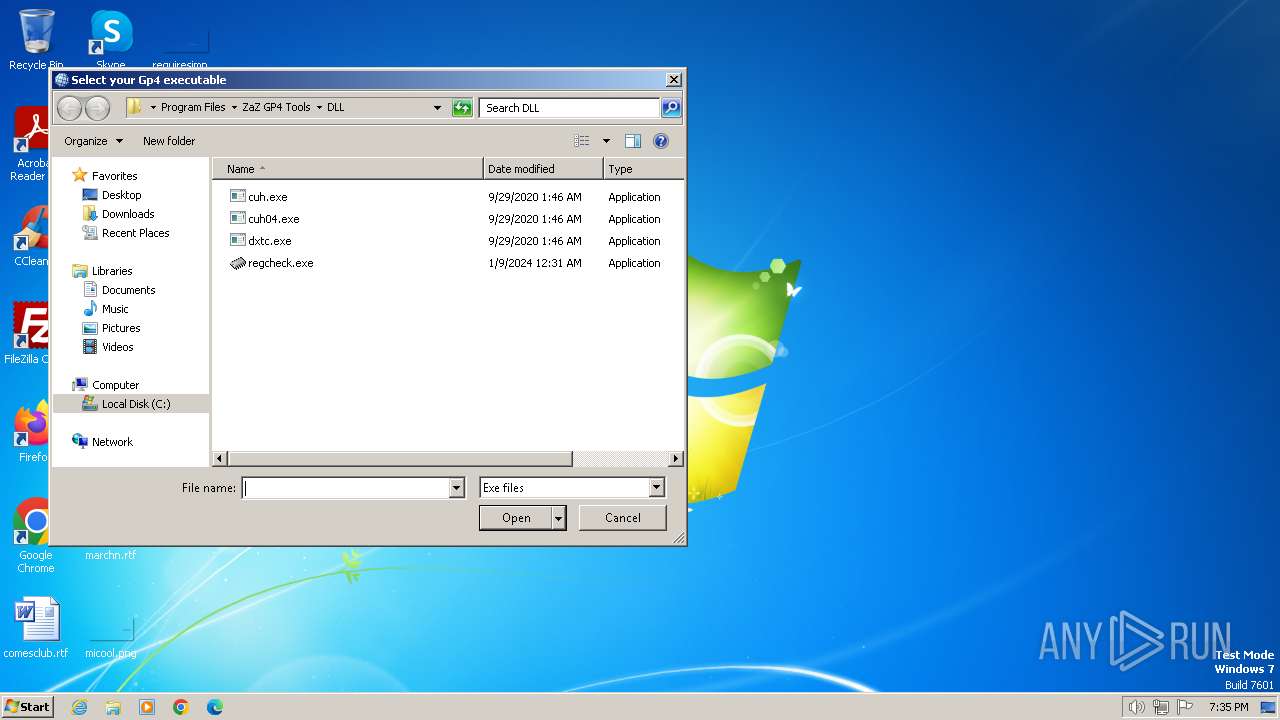Open Google Chrome desktop shortcut

point(35,536)
